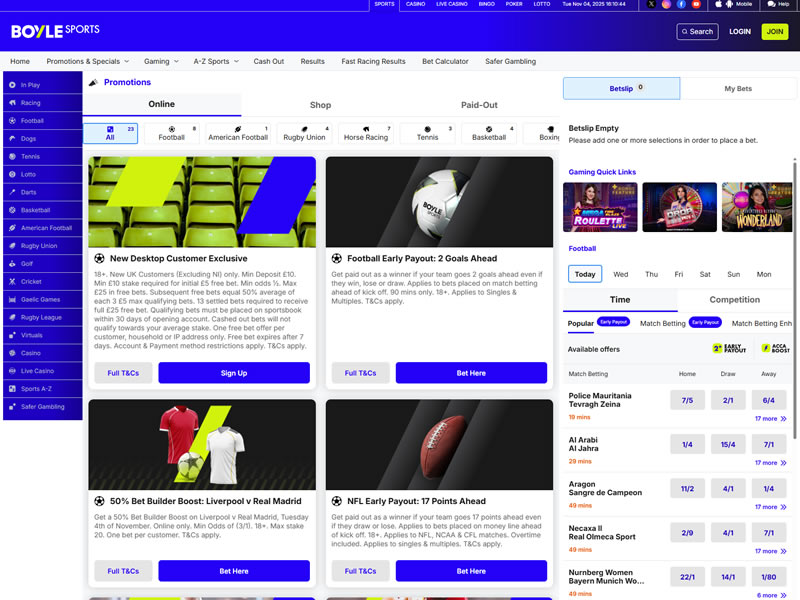The width and height of the screenshot is (800, 600).
Task: Open the Lightning Roulette game thumbnail
Action: point(600,207)
